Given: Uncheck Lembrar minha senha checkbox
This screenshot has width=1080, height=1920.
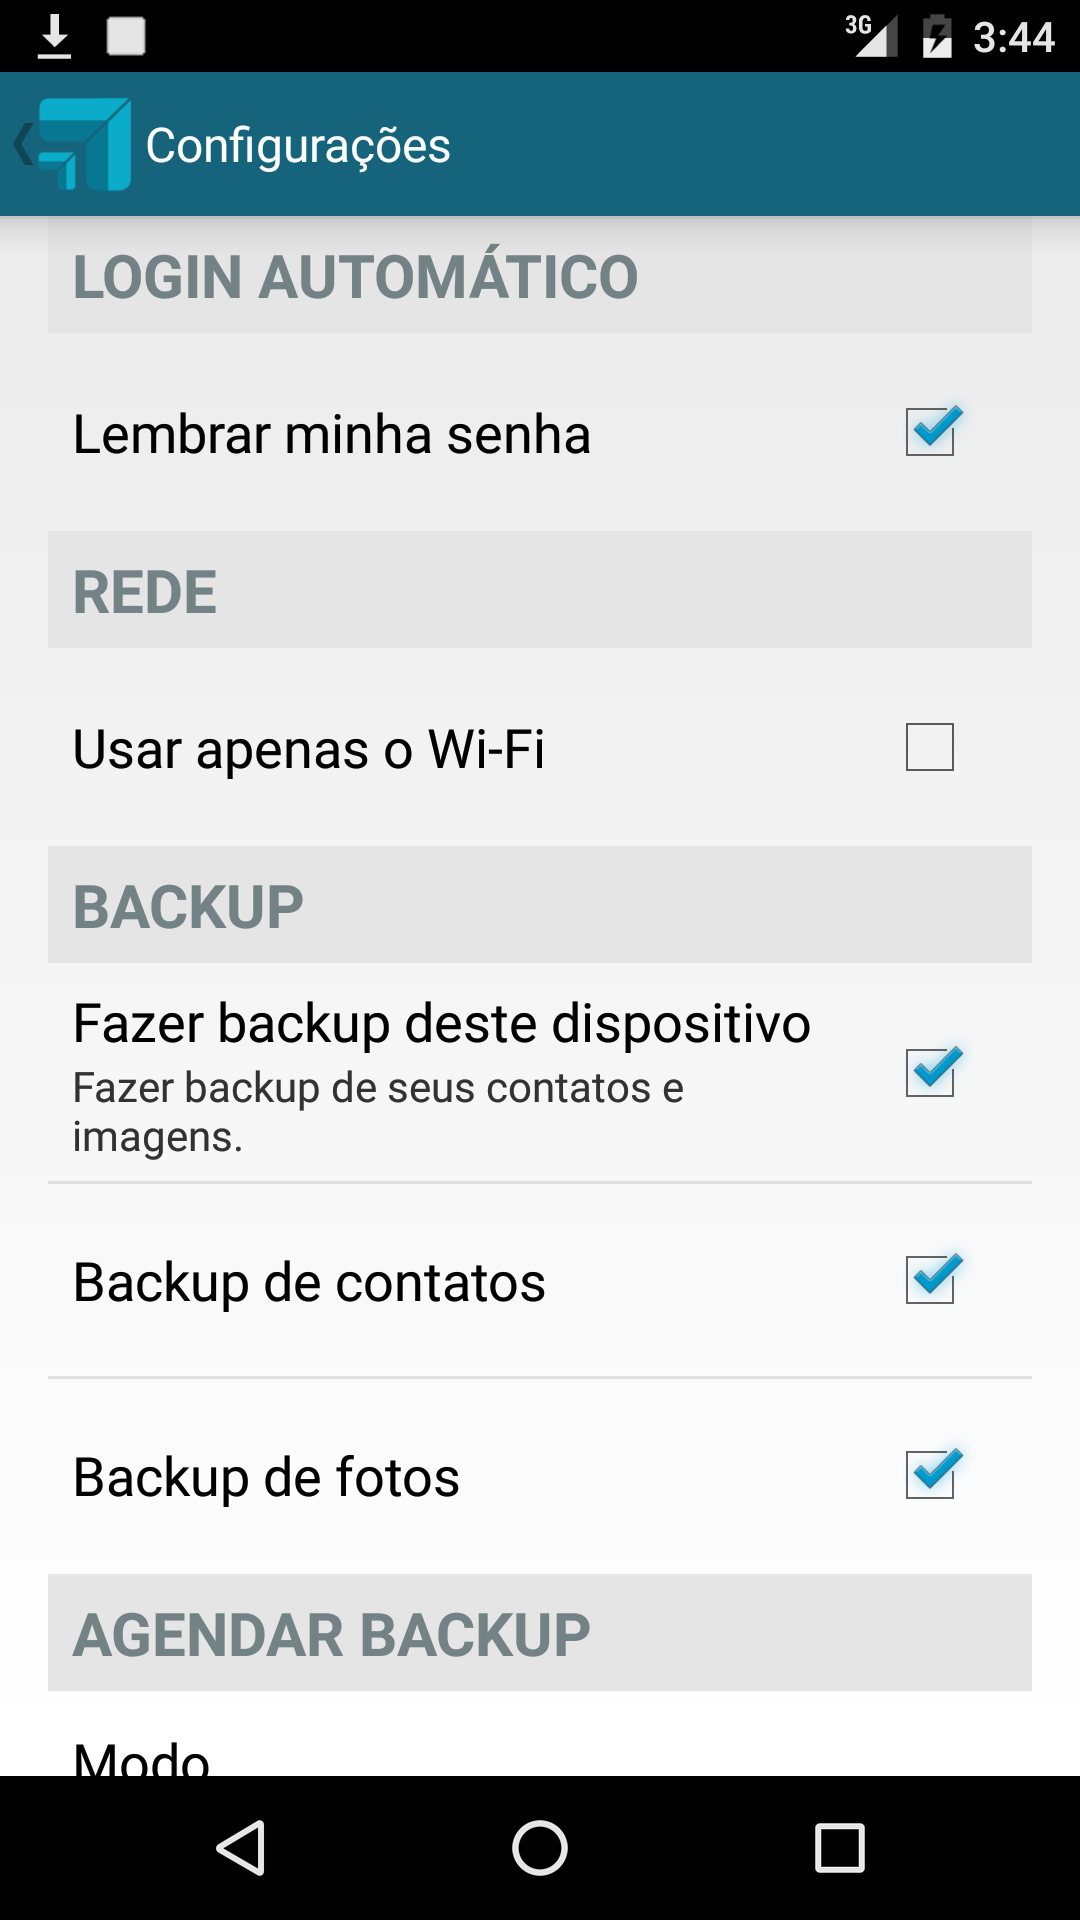Looking at the screenshot, I should pyautogui.click(x=930, y=432).
